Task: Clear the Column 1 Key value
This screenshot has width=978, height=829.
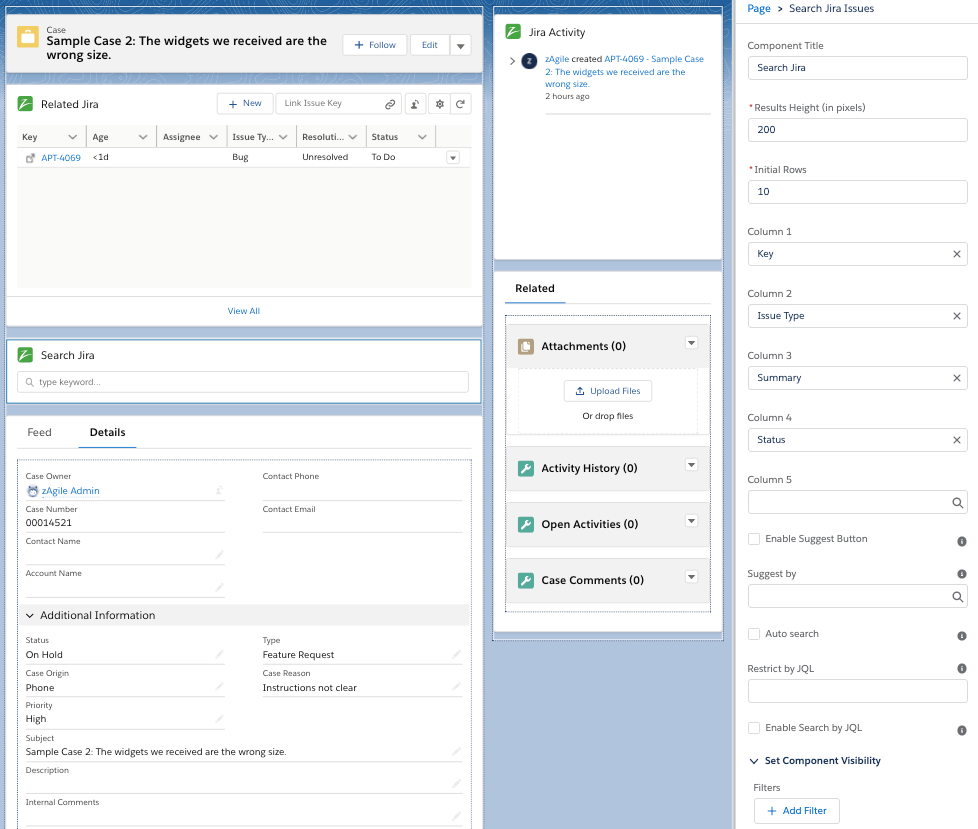Action: [956, 254]
